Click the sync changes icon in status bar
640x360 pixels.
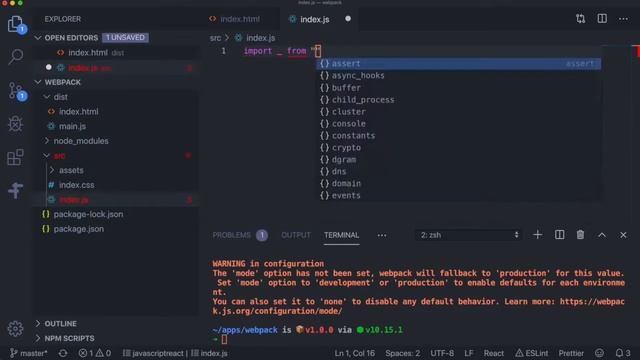(63, 353)
